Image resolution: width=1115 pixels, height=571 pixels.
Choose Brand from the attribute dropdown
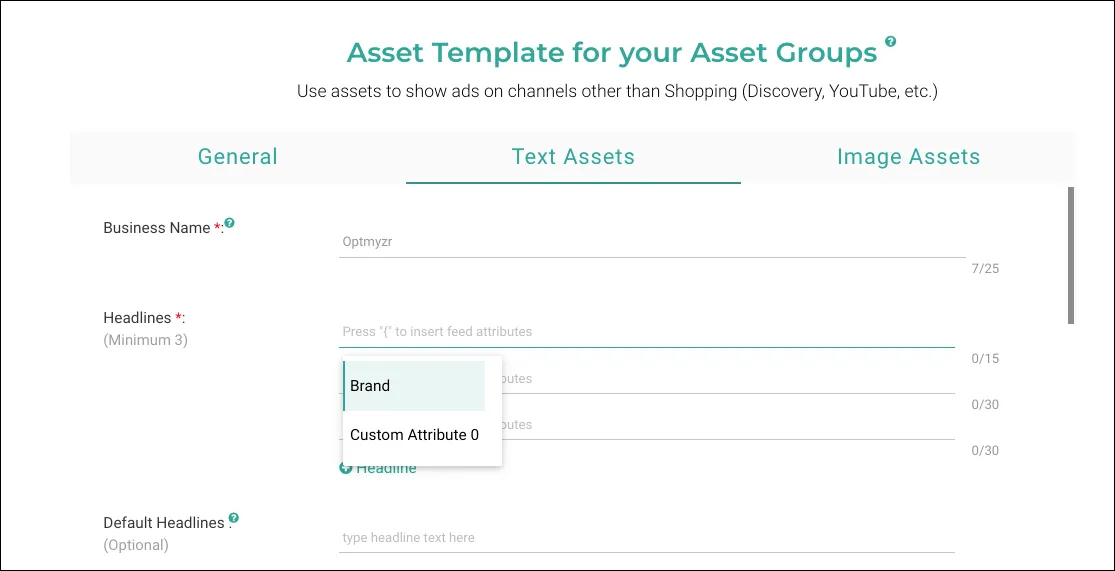(414, 386)
